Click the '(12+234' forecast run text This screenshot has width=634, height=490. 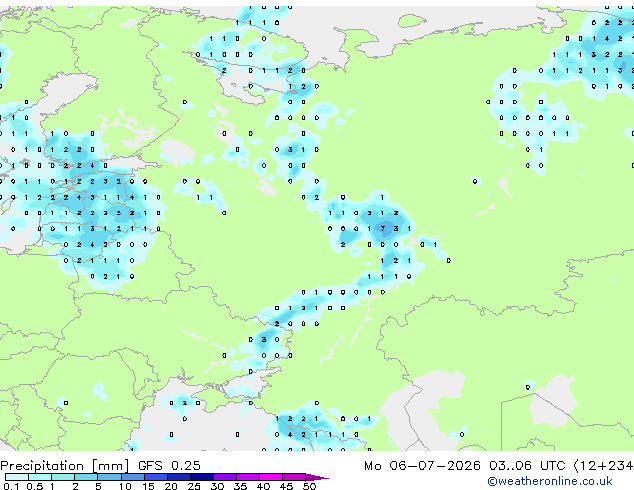click(x=603, y=466)
